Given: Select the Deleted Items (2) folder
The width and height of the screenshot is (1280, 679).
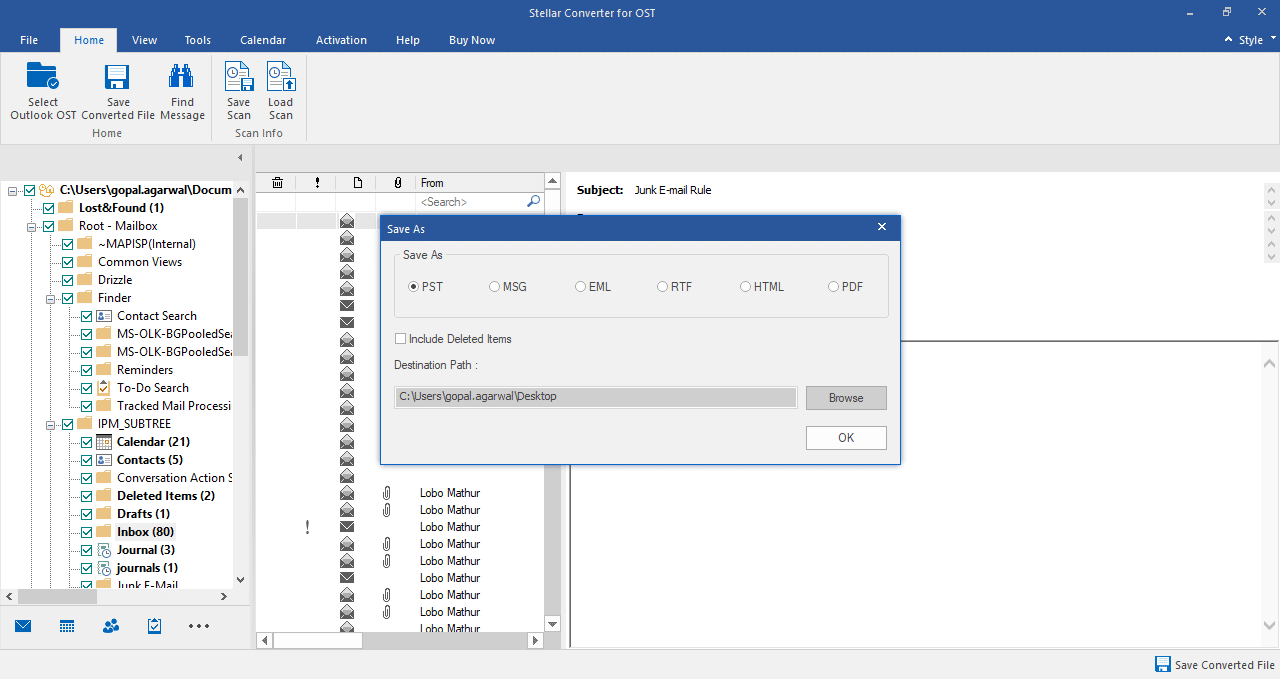Looking at the screenshot, I should [166, 496].
